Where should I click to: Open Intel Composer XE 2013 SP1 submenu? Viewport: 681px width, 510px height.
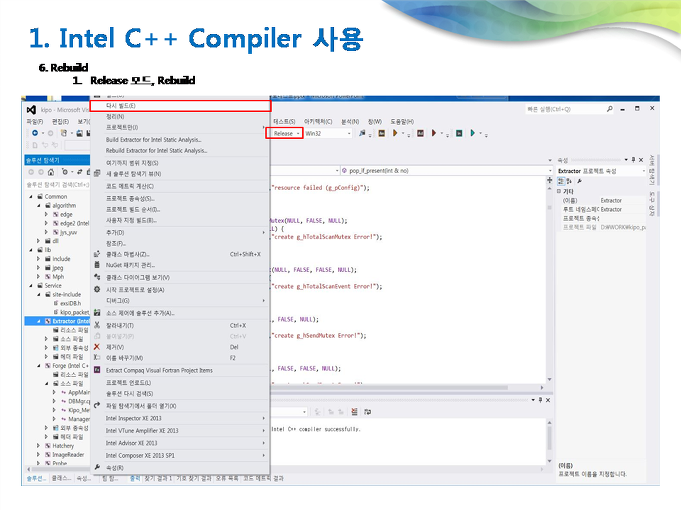[180, 455]
